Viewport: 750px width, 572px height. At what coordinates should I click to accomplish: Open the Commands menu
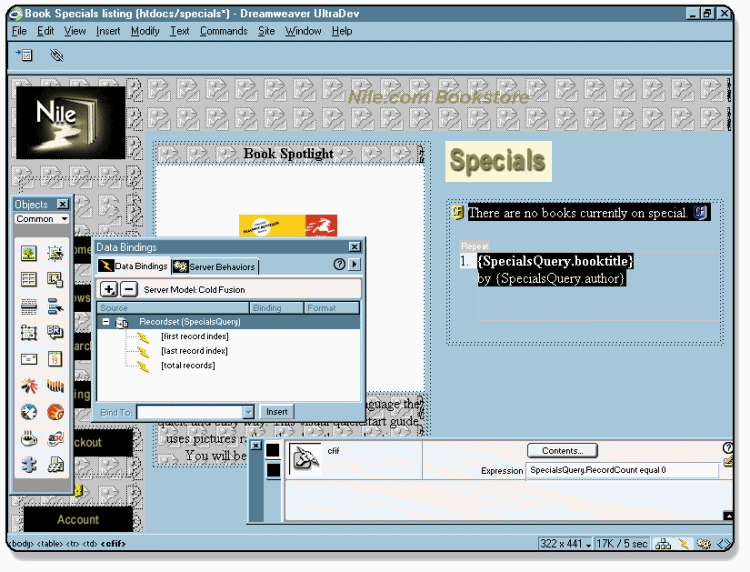(223, 31)
